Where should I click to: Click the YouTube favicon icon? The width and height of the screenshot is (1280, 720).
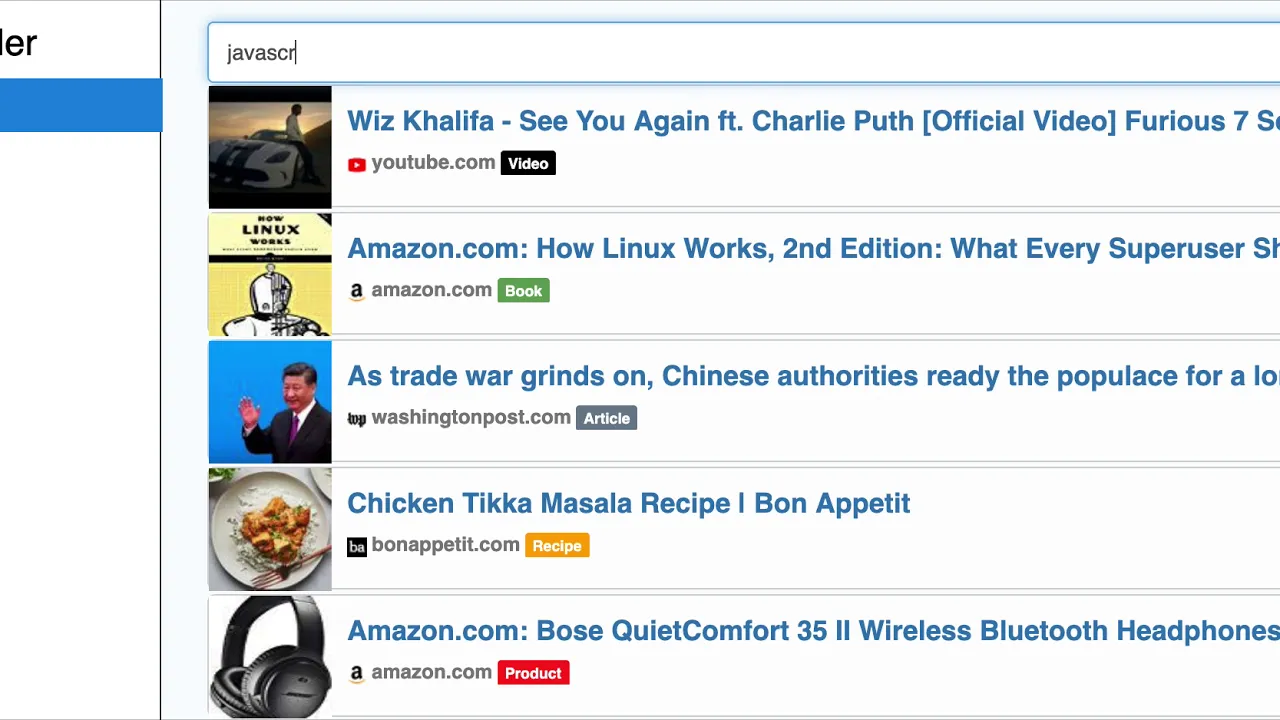[356, 164]
